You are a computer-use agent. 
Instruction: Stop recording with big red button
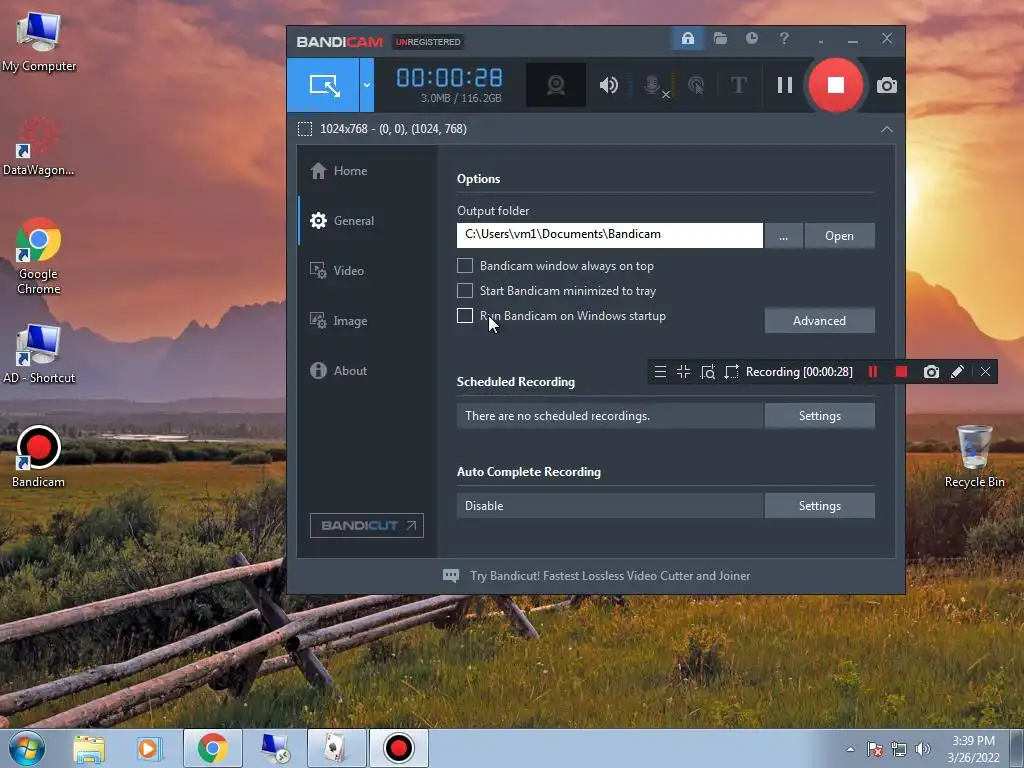click(x=835, y=85)
